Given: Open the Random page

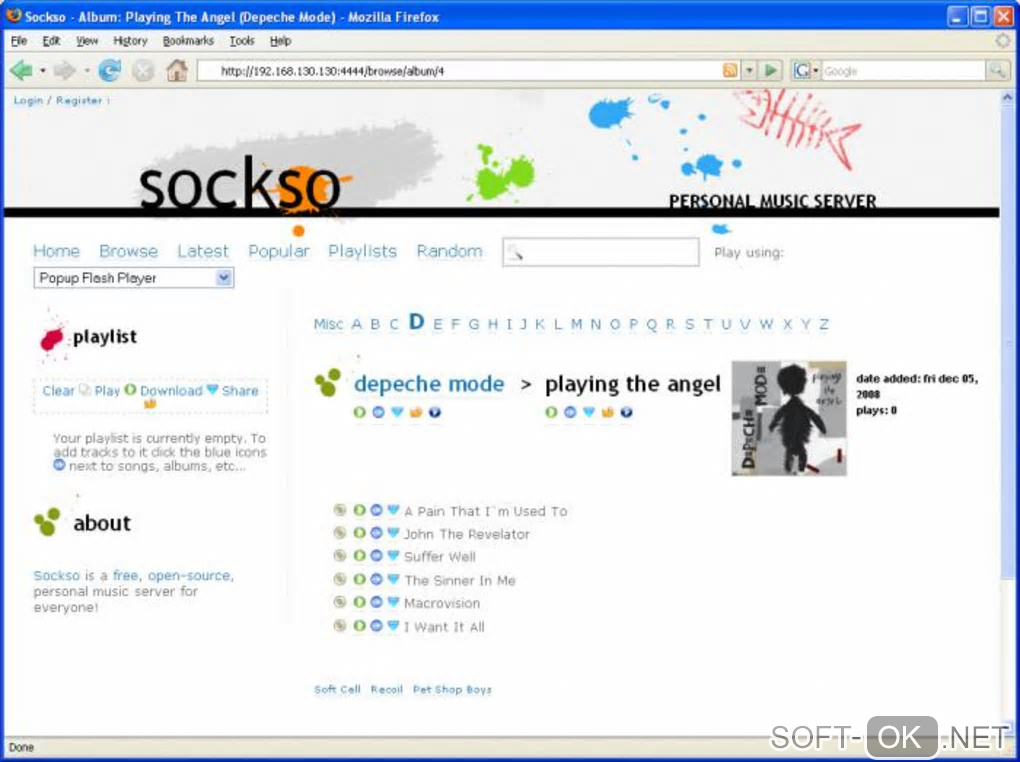Looking at the screenshot, I should click(450, 251).
